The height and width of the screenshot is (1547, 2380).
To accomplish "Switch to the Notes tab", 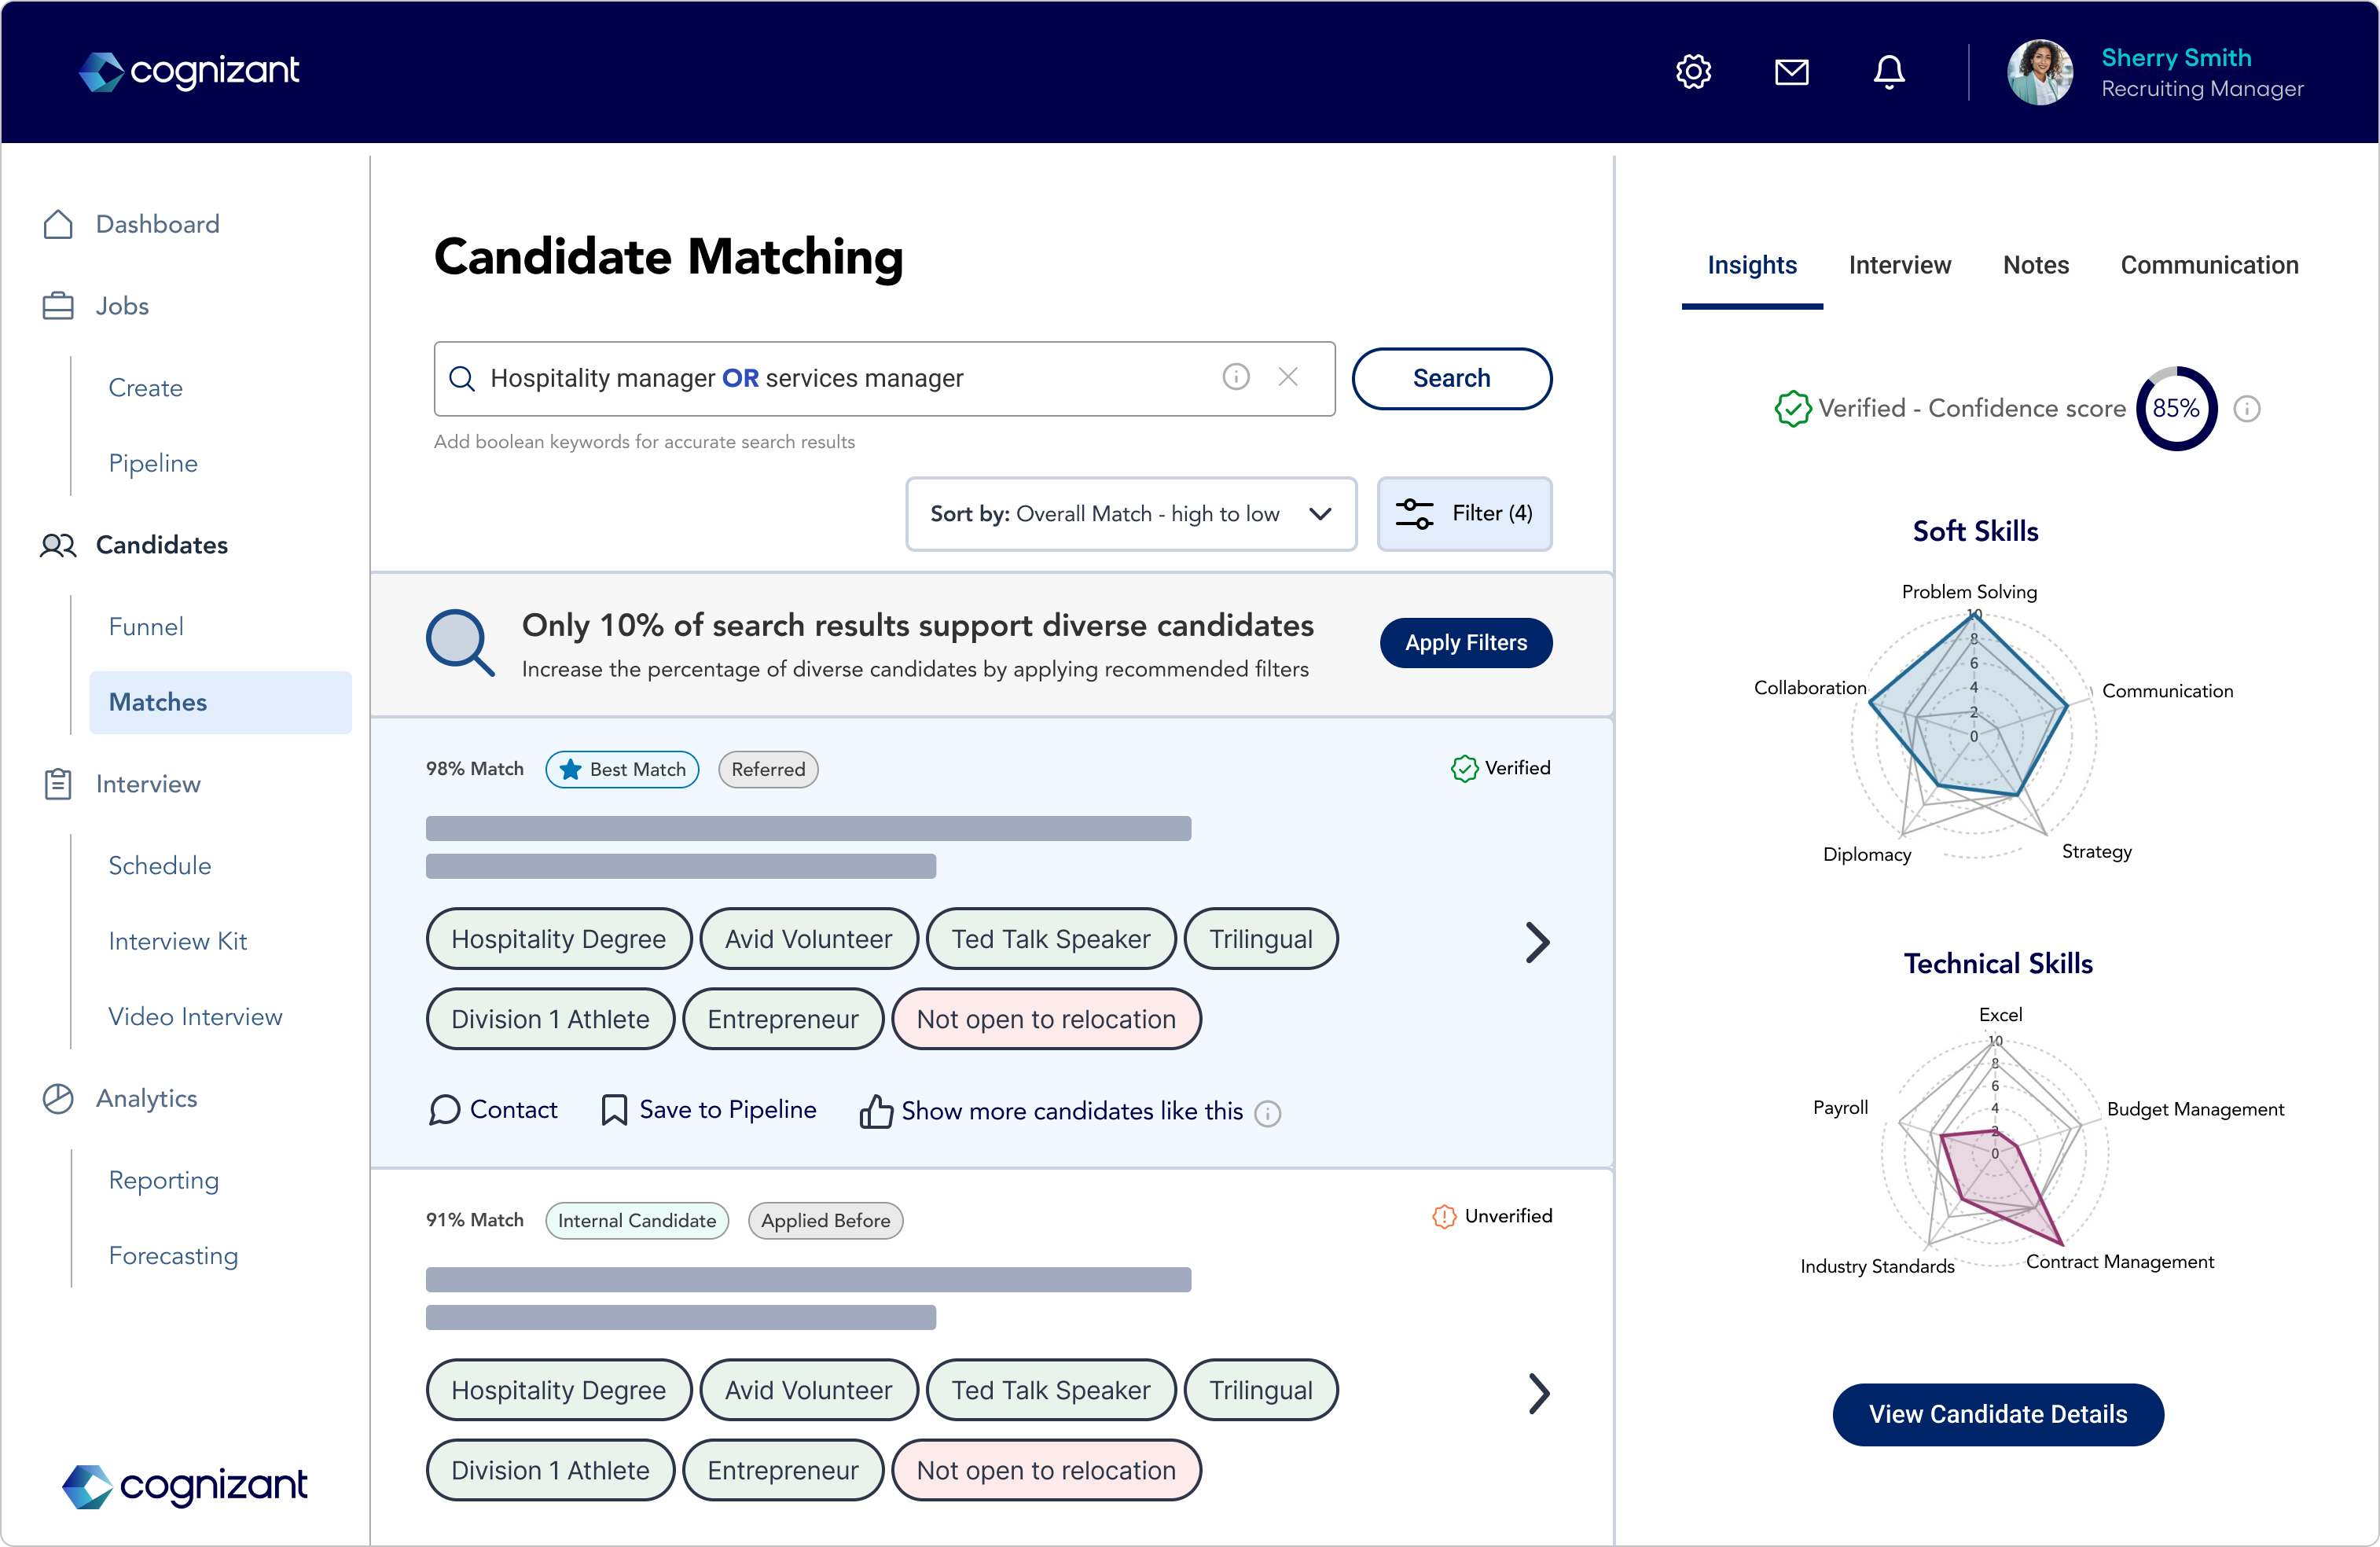I will (2035, 265).
